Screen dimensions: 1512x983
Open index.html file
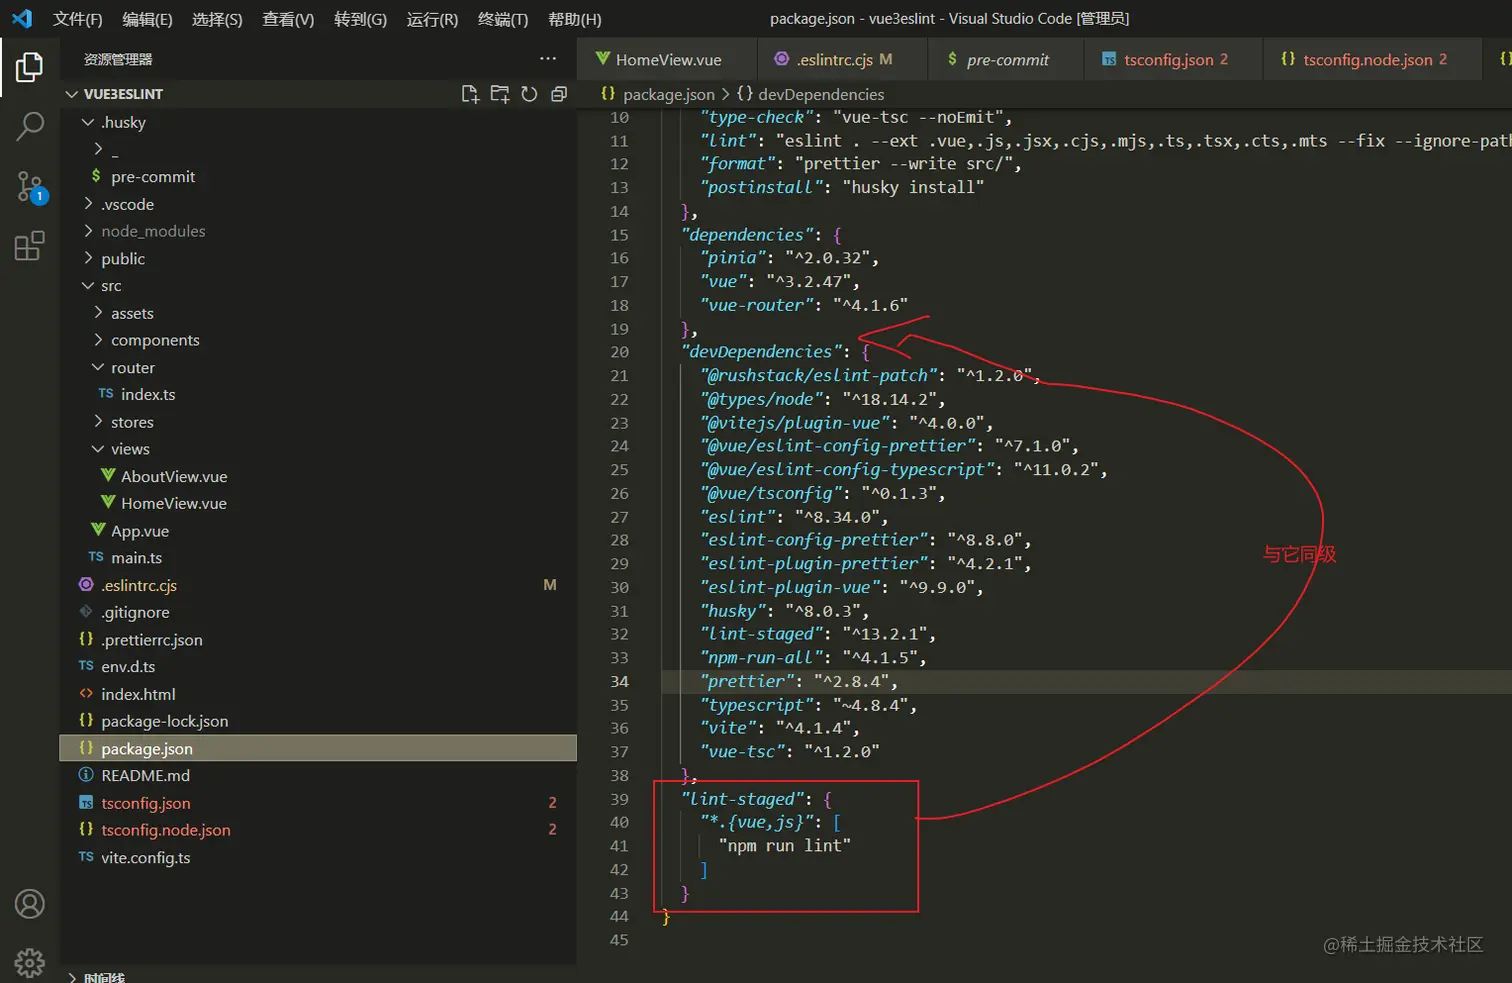click(x=318, y=694)
